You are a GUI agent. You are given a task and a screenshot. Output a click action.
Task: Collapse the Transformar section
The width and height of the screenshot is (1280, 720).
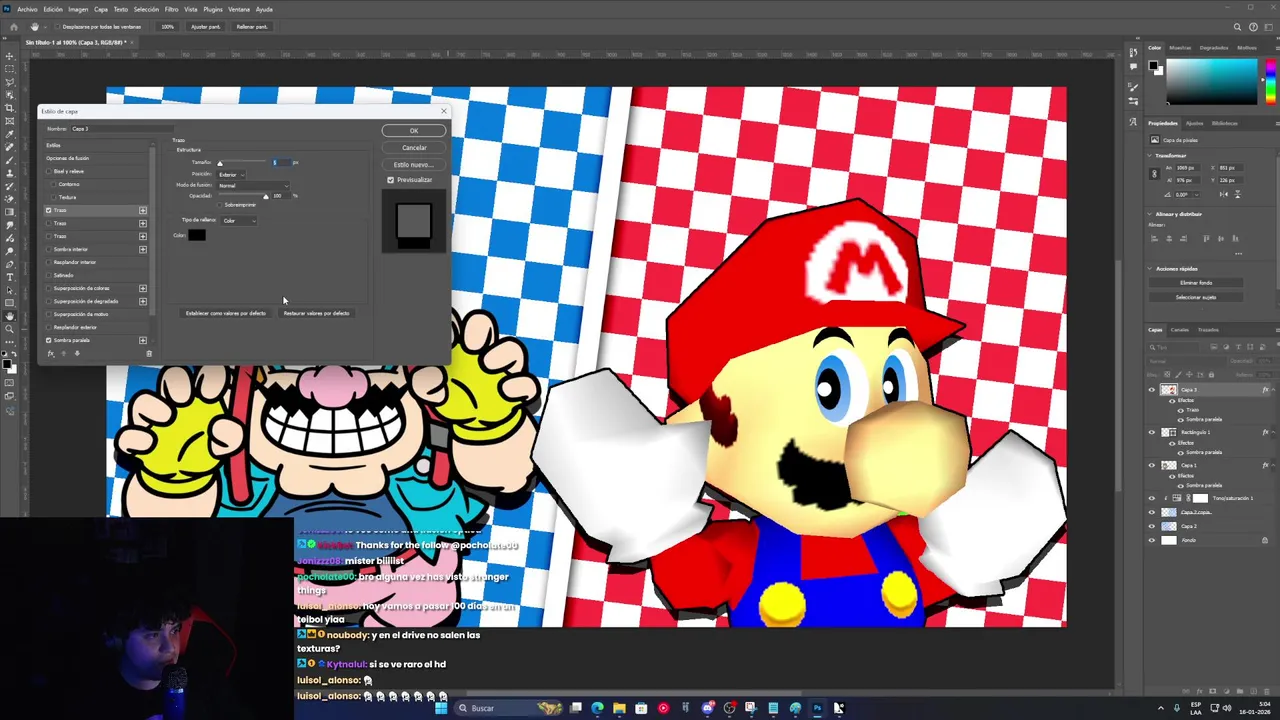(1150, 155)
